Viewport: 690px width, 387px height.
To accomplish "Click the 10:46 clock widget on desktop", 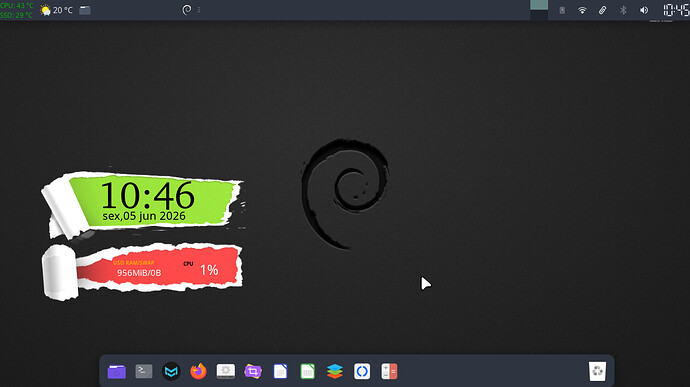I will 147,195.
